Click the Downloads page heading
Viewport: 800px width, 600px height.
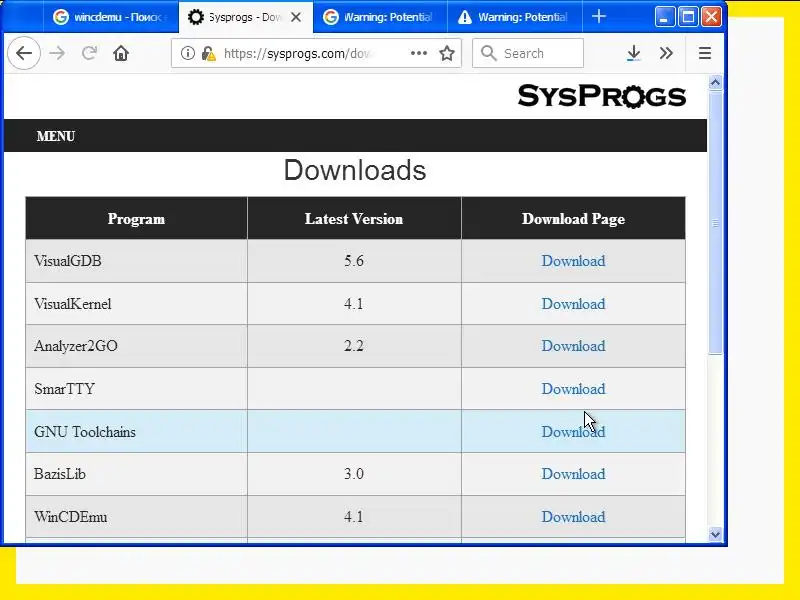355,170
